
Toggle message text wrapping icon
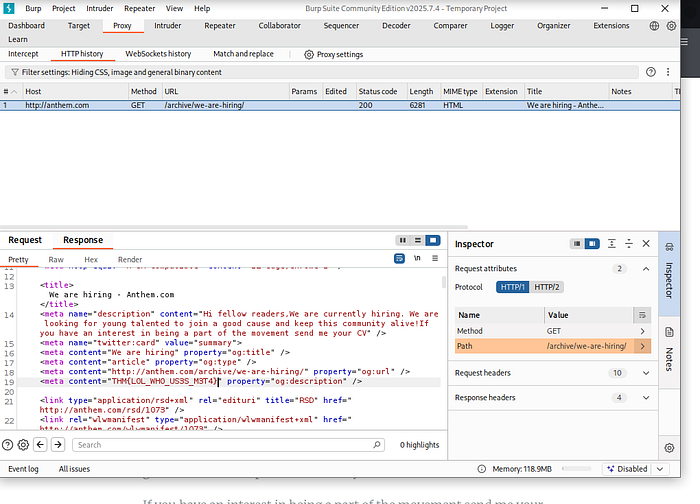click(x=399, y=258)
